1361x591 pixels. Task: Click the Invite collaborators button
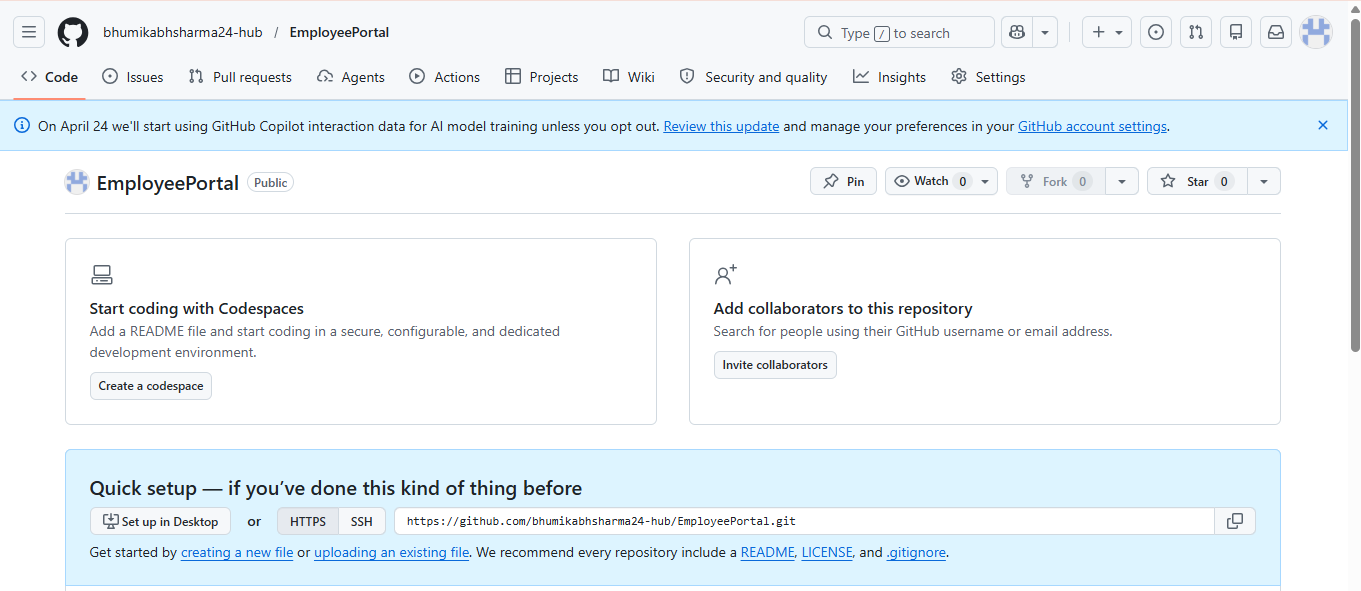click(775, 365)
